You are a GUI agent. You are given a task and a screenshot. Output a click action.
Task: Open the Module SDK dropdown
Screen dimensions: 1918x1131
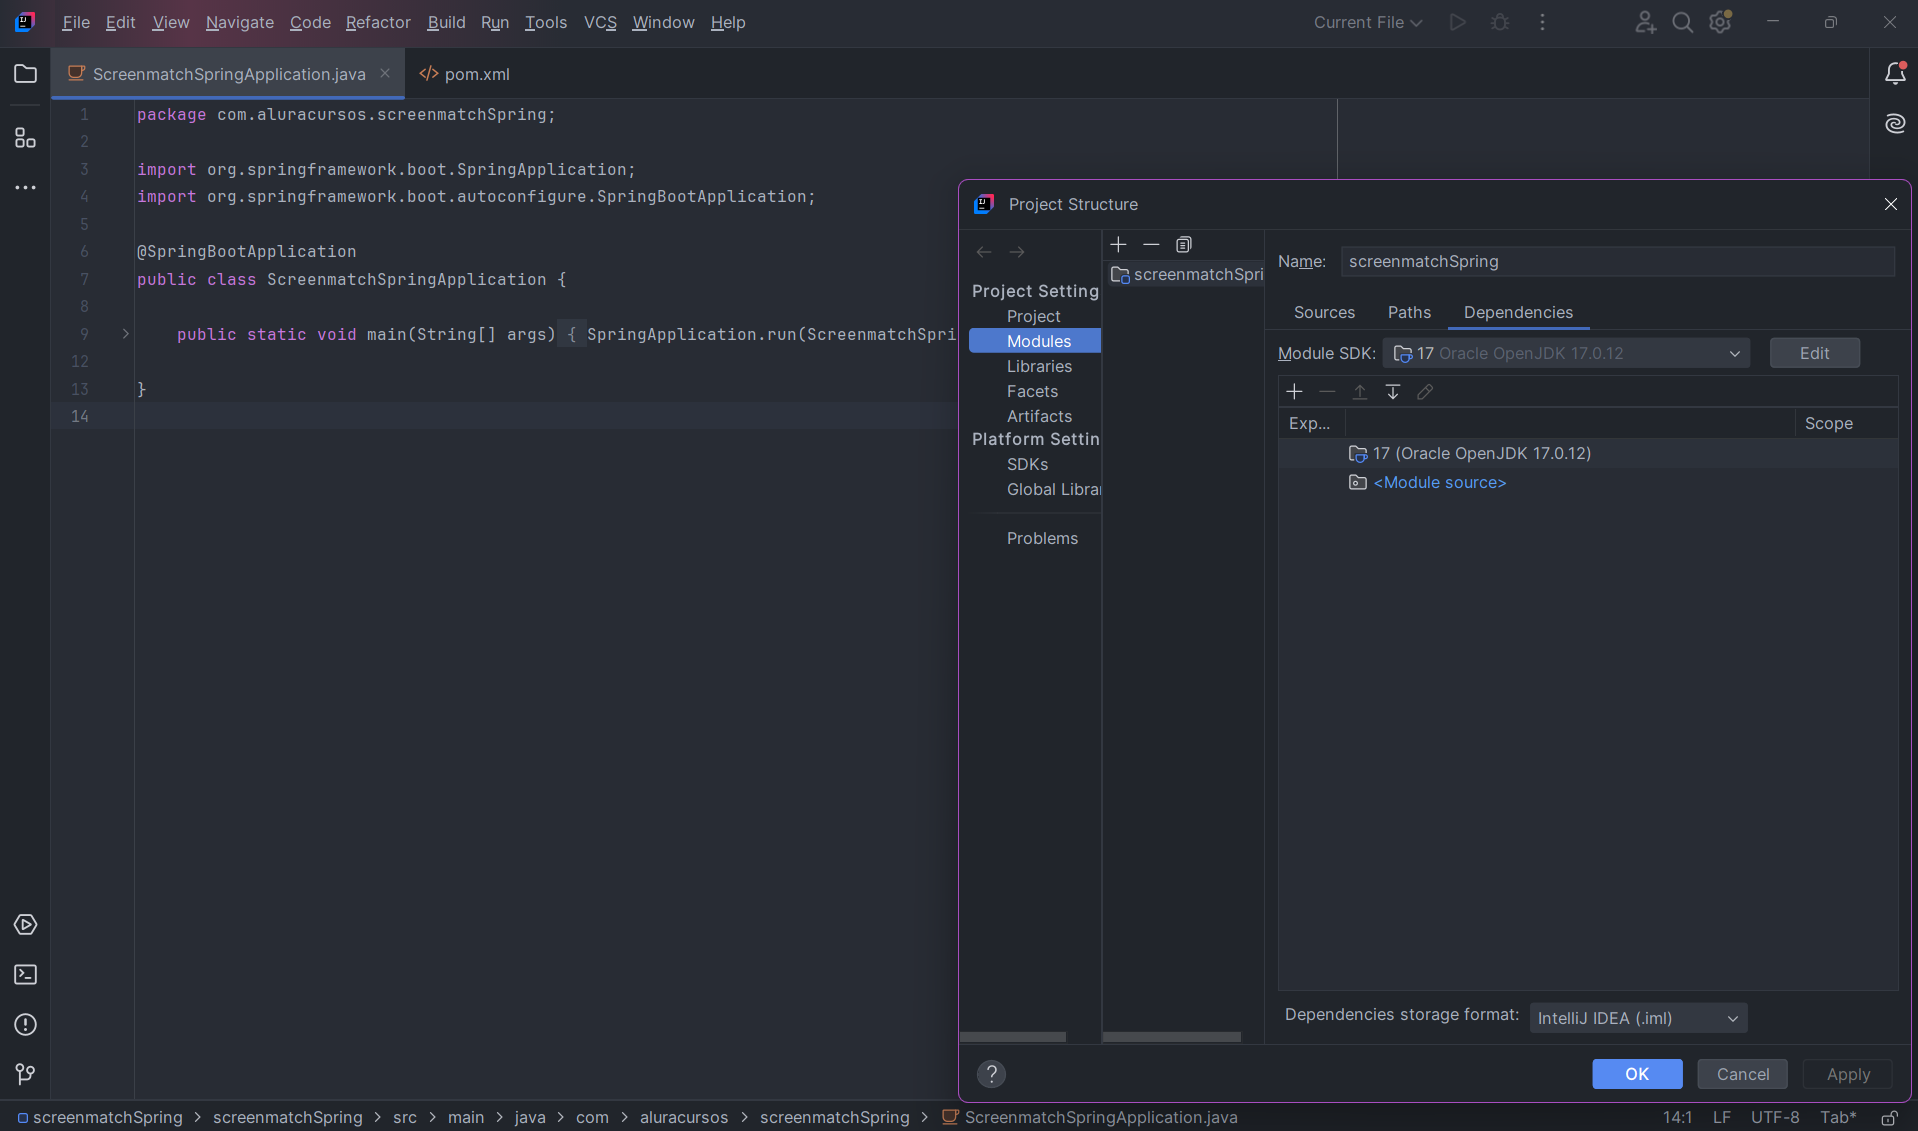tap(1566, 353)
